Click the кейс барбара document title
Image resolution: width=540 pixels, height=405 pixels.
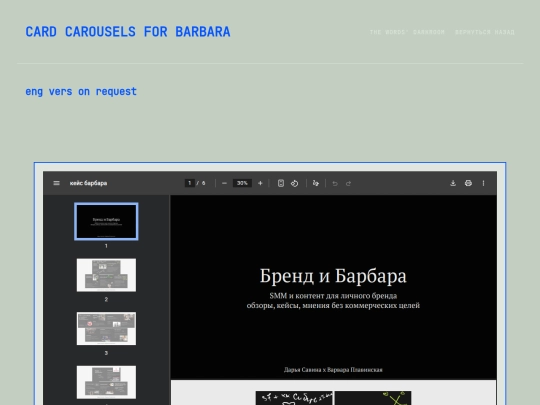88,183
